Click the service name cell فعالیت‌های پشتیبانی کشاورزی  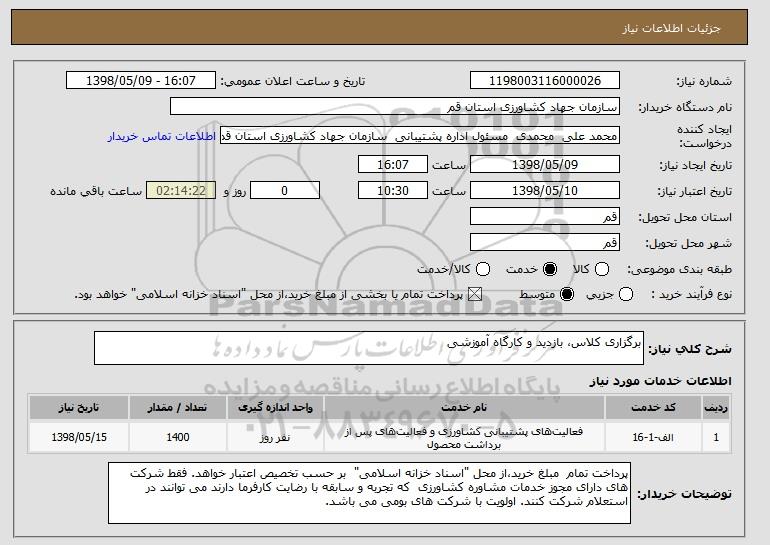pyautogui.click(x=464, y=437)
